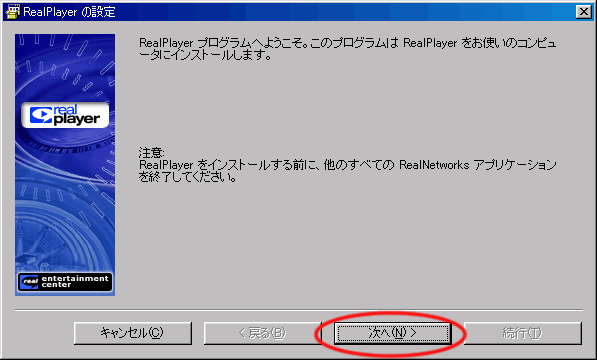Viewport: 597px width, 360px height.
Task: Click the RealNetworks アプリケーション warning text
Action: (x=348, y=171)
